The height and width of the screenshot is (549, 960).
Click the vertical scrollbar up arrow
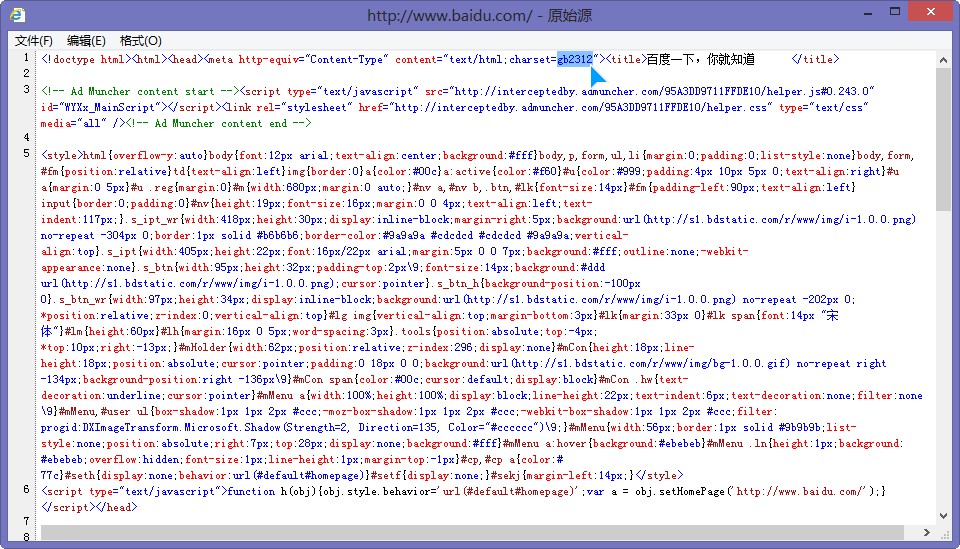(x=943, y=60)
